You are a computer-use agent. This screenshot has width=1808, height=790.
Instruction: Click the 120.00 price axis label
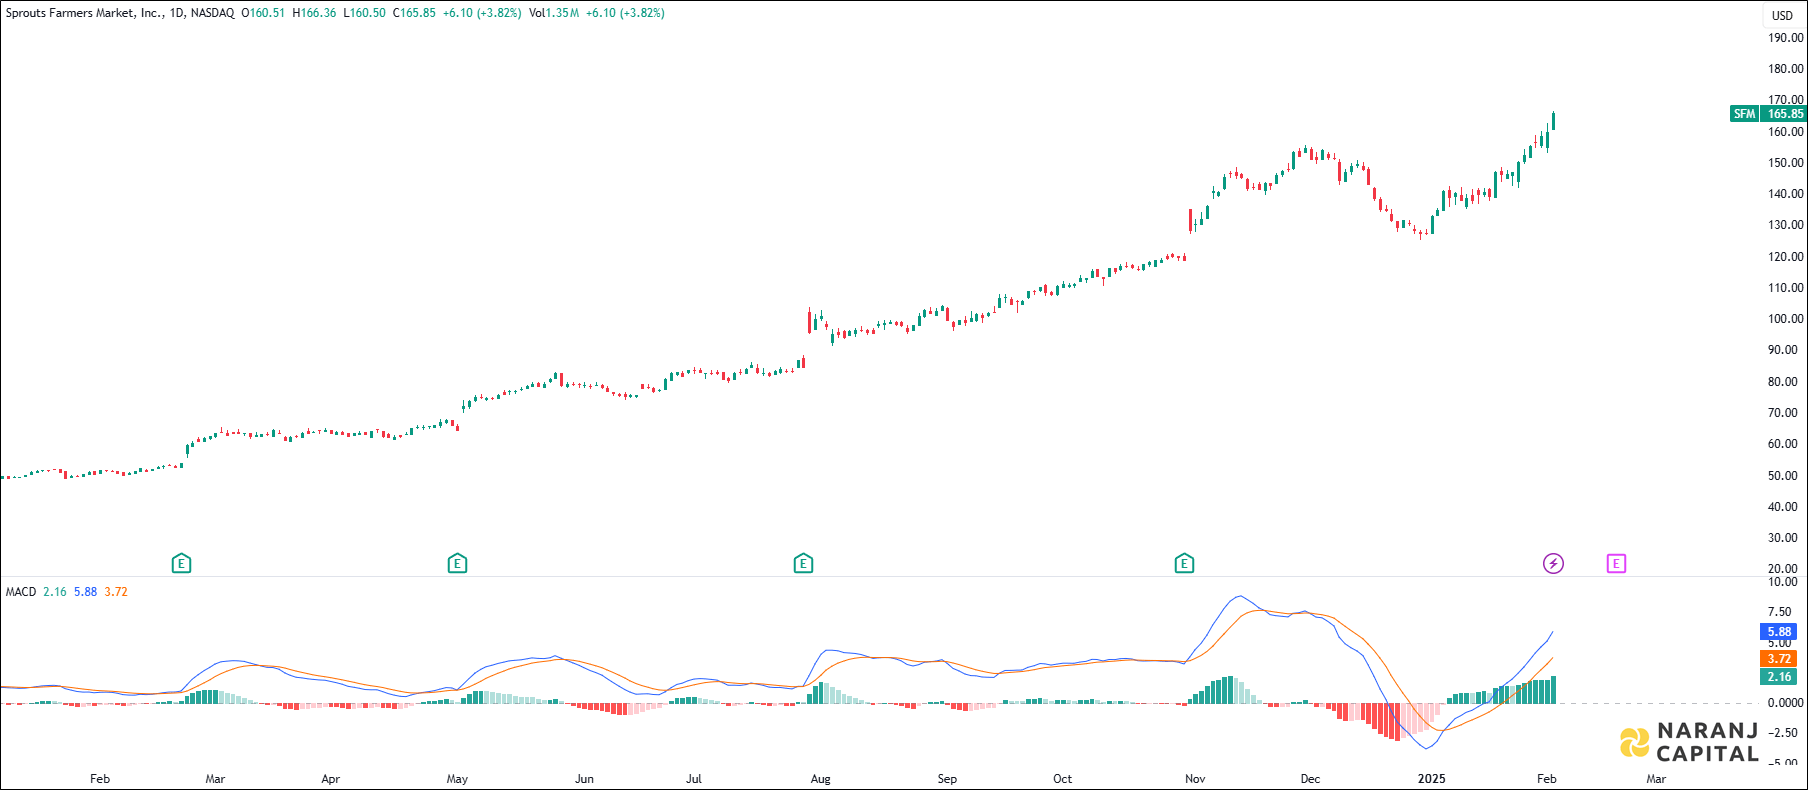pyautogui.click(x=1786, y=257)
